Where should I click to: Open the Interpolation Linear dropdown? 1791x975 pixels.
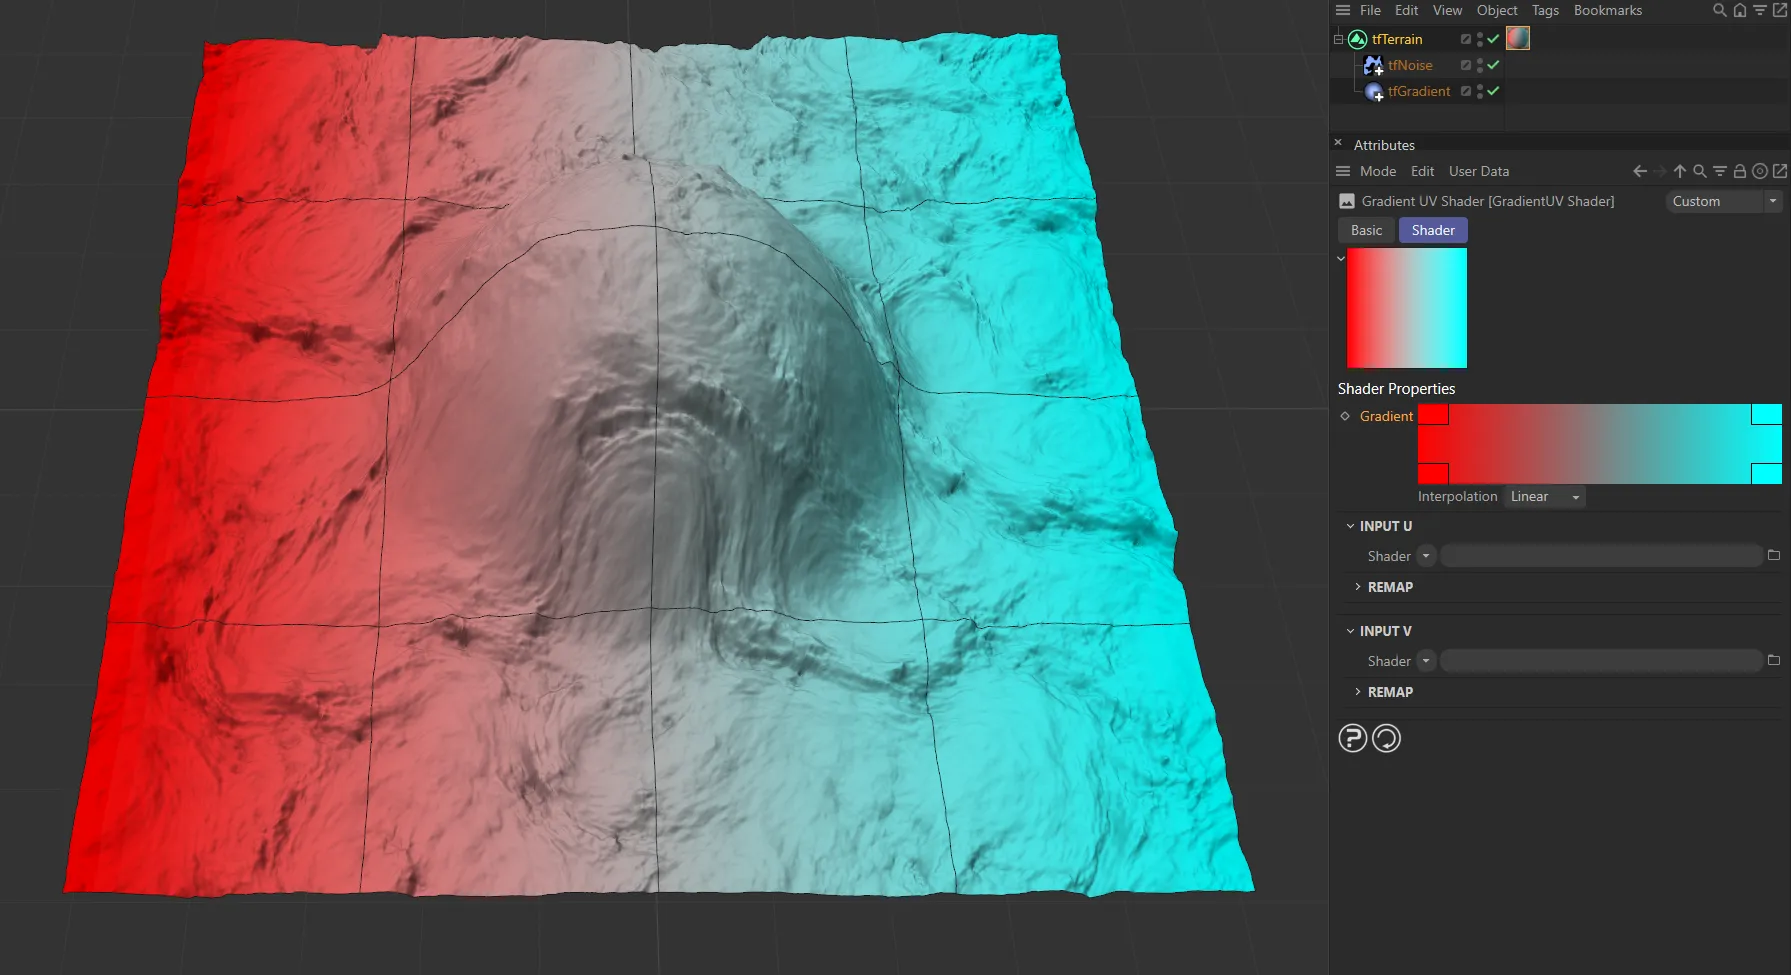[1544, 497]
